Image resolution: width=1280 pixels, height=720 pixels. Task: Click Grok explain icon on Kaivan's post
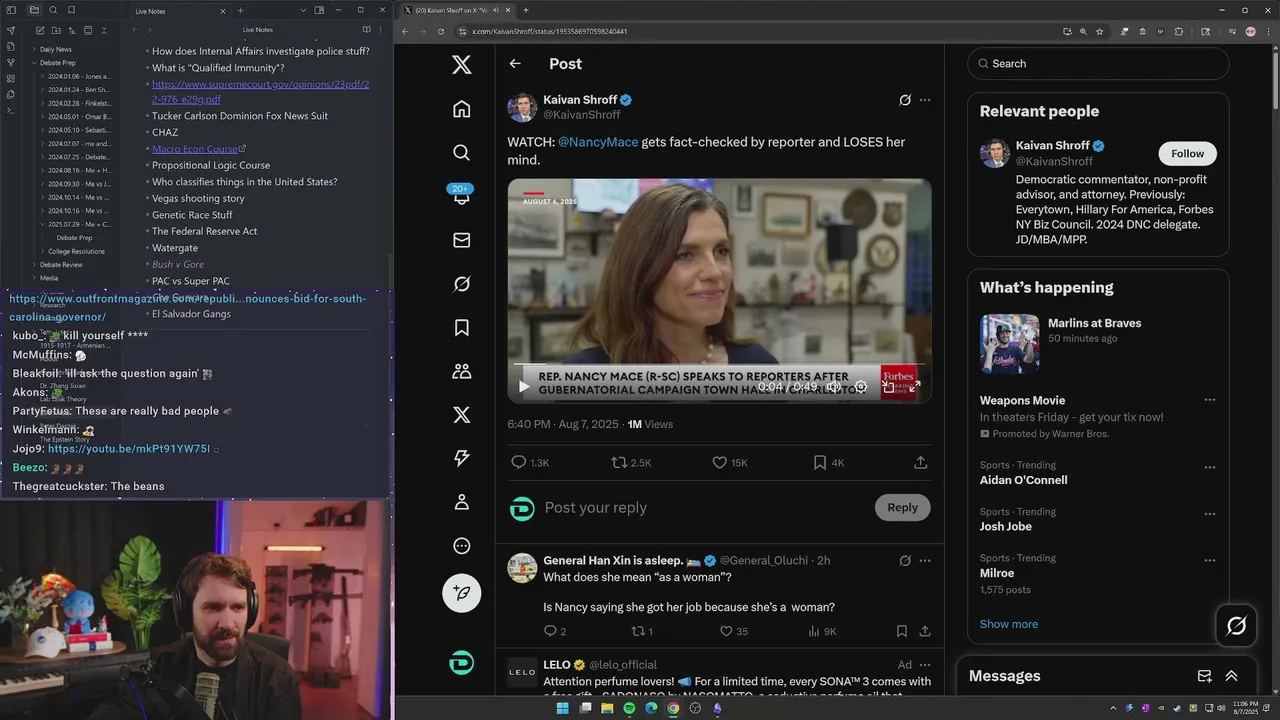[905, 100]
